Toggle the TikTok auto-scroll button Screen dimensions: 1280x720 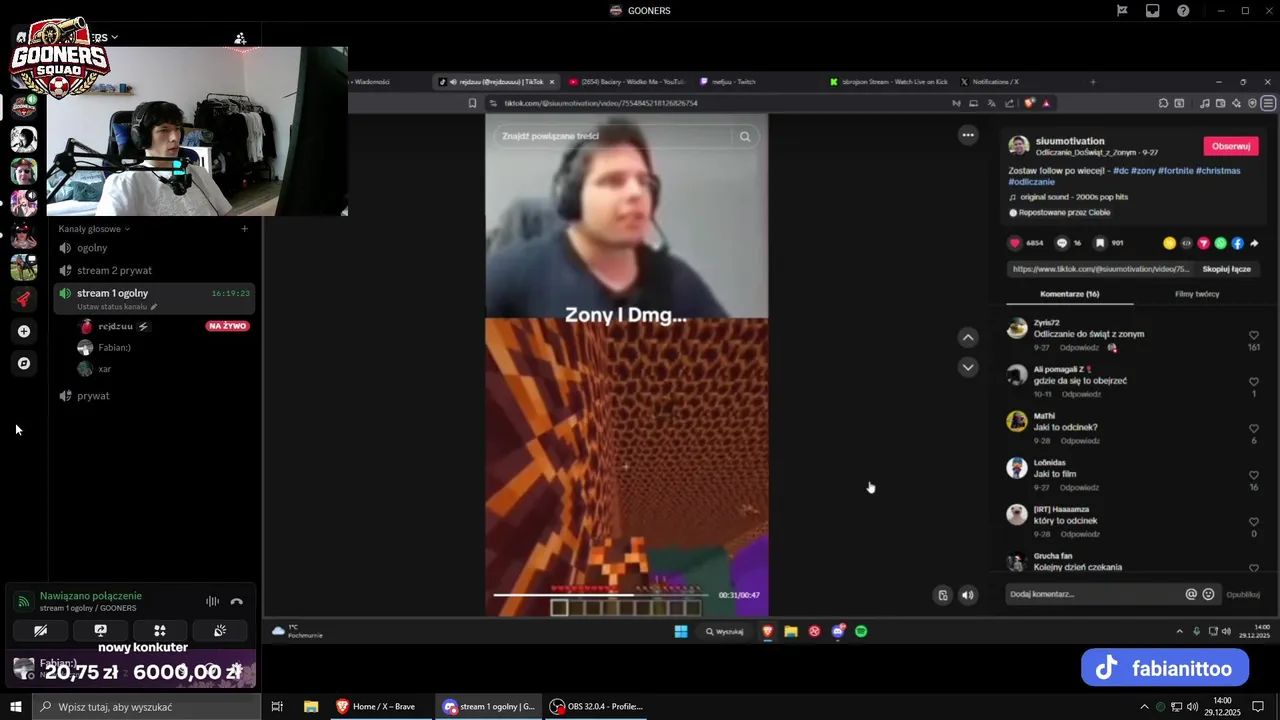point(942,595)
